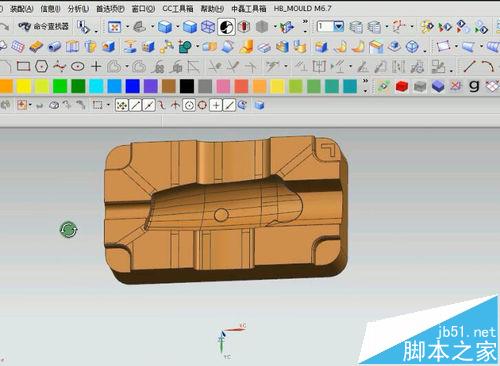Open the HB_MOULD M6.7 menu
The height and width of the screenshot is (366, 500).
click(302, 9)
